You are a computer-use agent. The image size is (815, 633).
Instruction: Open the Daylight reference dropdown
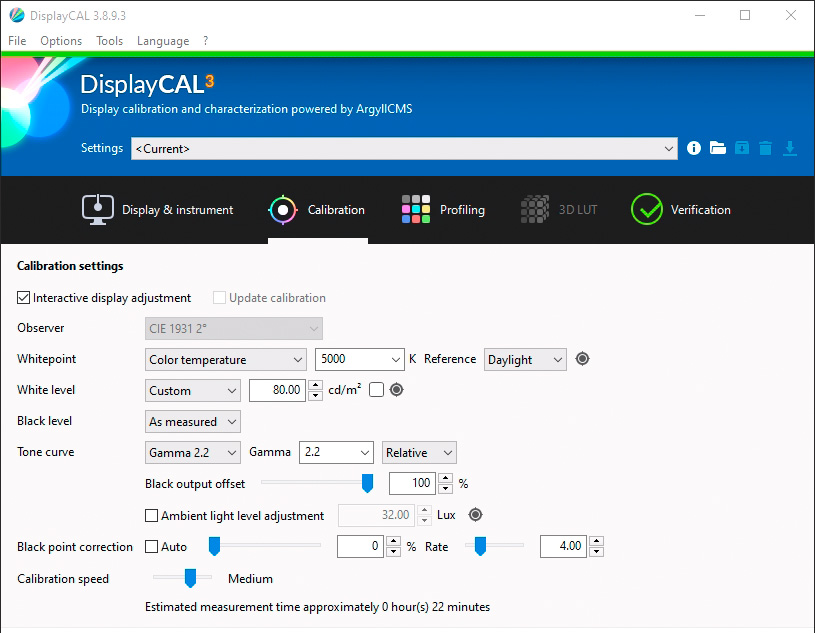tap(525, 360)
